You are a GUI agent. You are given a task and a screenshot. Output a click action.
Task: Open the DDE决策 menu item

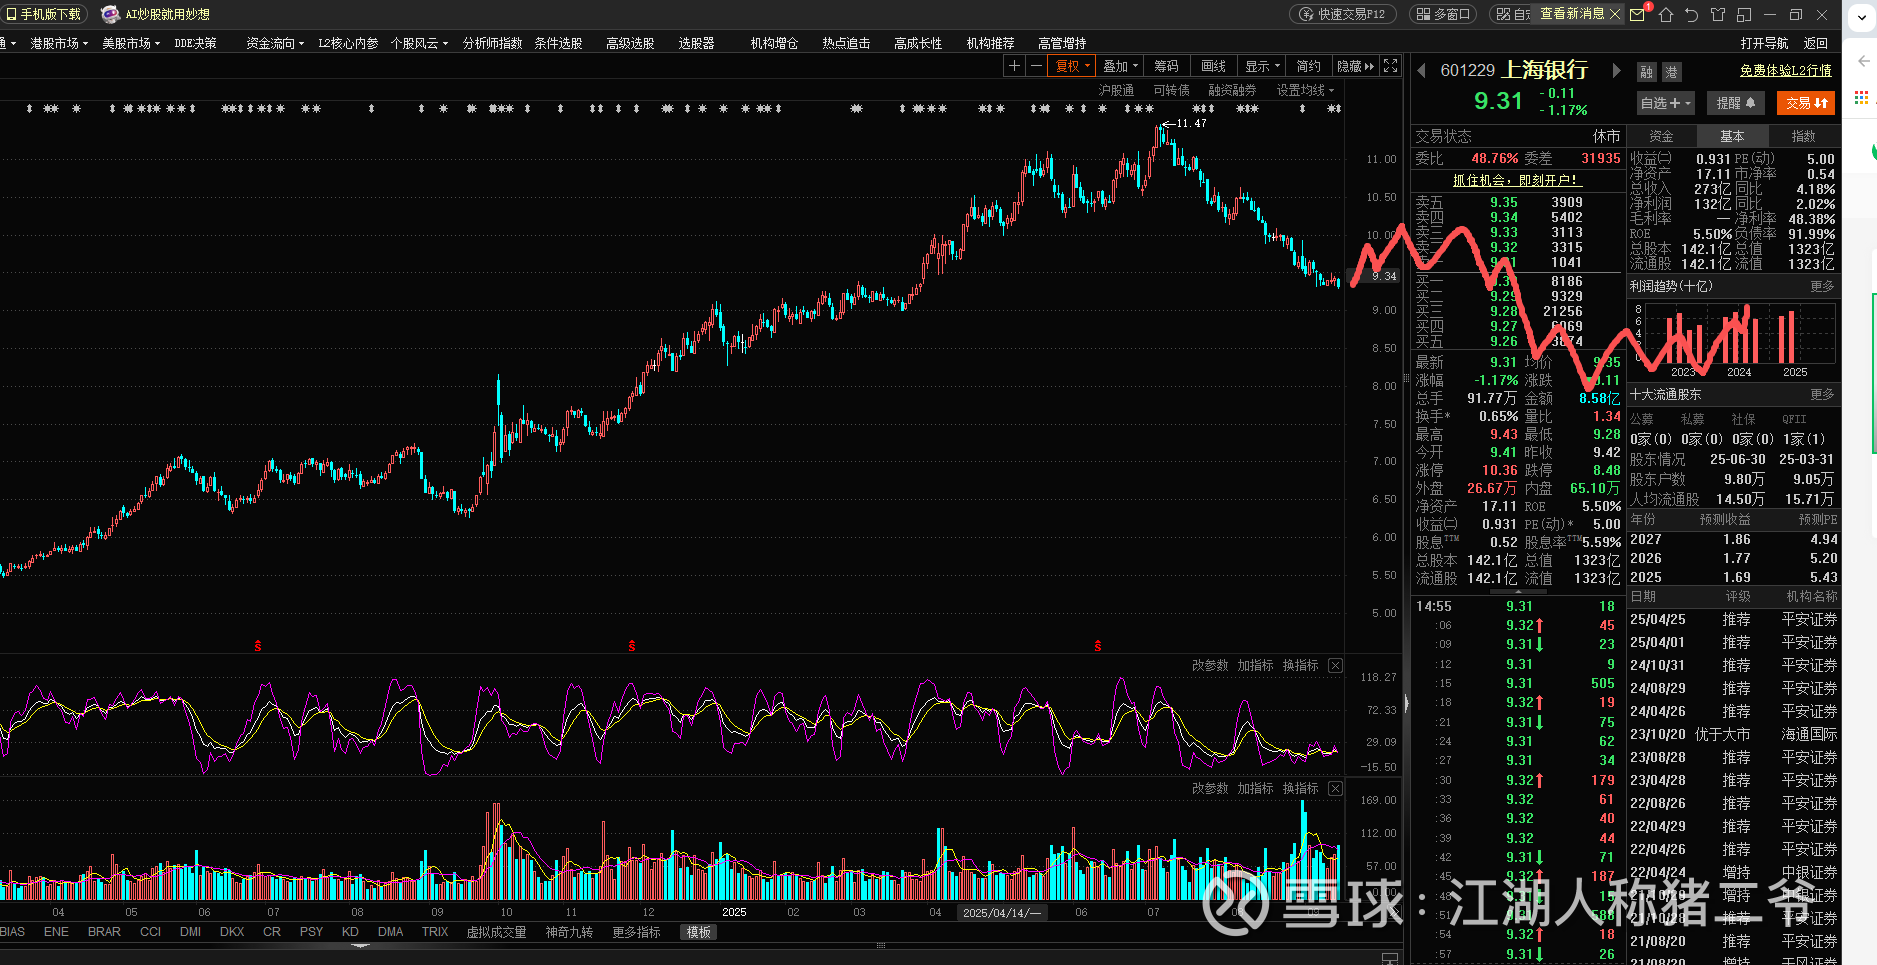point(195,43)
